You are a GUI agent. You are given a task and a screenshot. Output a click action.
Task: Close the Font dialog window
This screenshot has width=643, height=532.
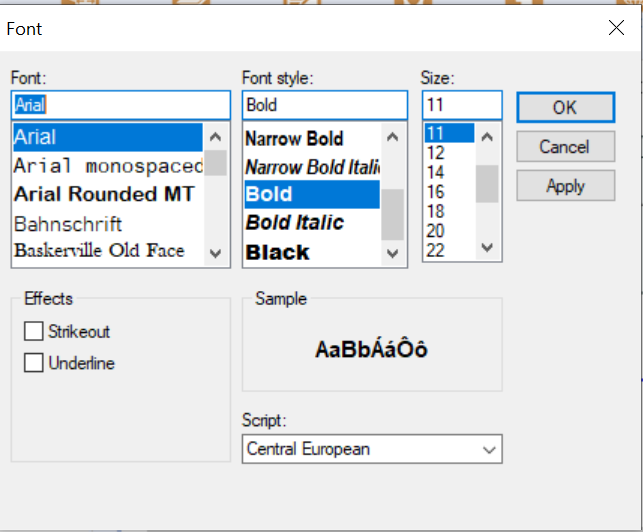point(616,28)
